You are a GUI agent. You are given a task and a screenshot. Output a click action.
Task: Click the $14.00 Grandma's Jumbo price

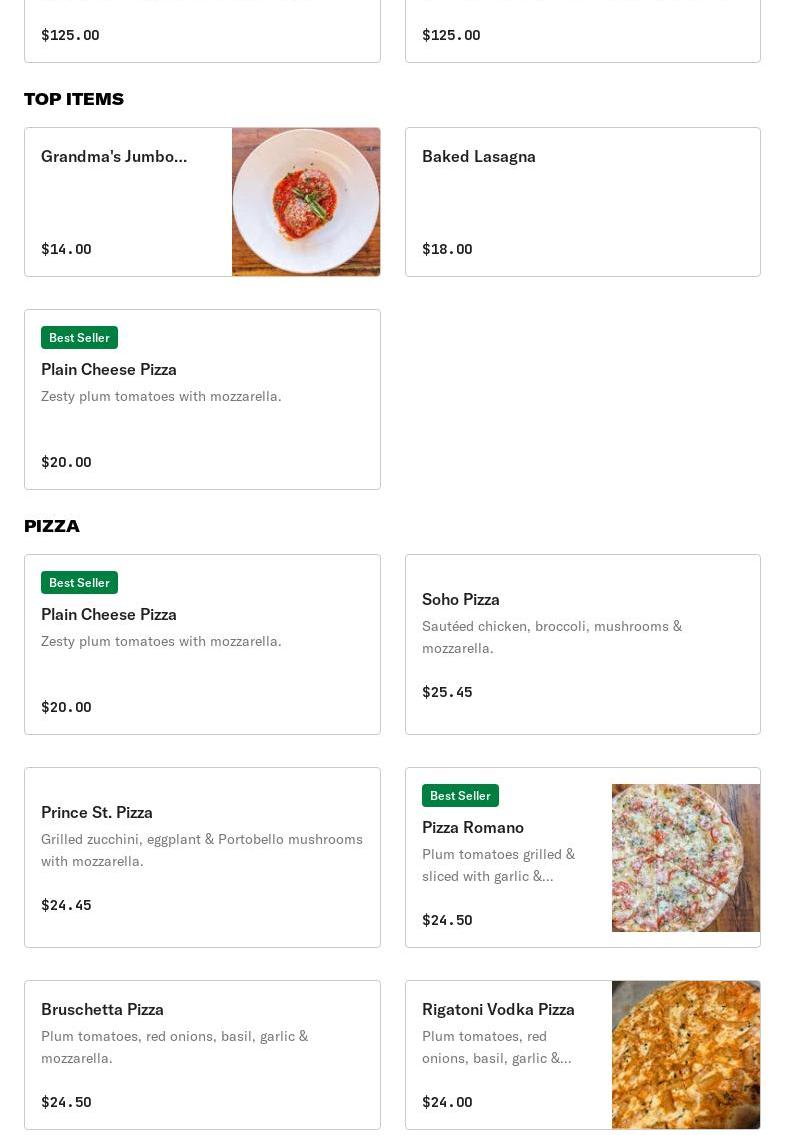(66, 249)
